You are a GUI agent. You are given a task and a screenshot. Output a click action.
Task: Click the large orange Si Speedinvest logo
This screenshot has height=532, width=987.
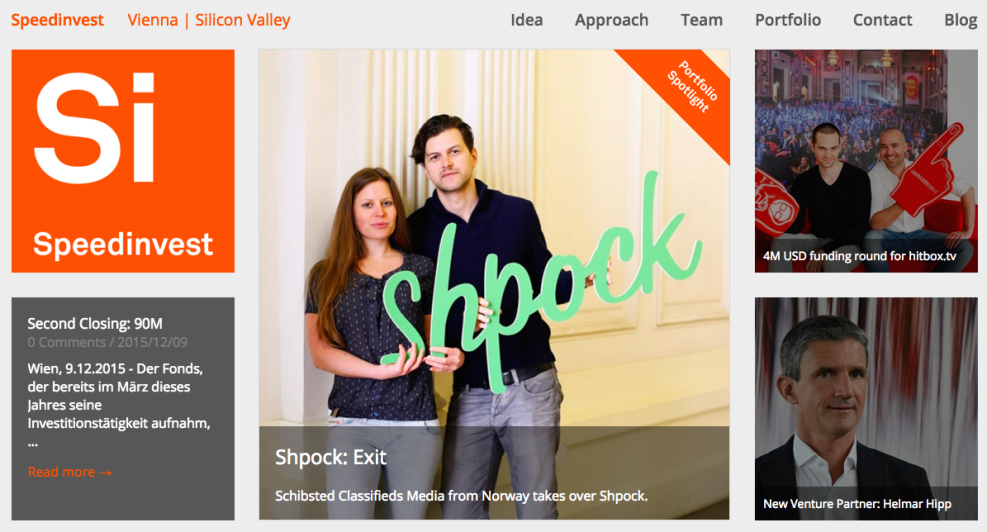click(123, 161)
